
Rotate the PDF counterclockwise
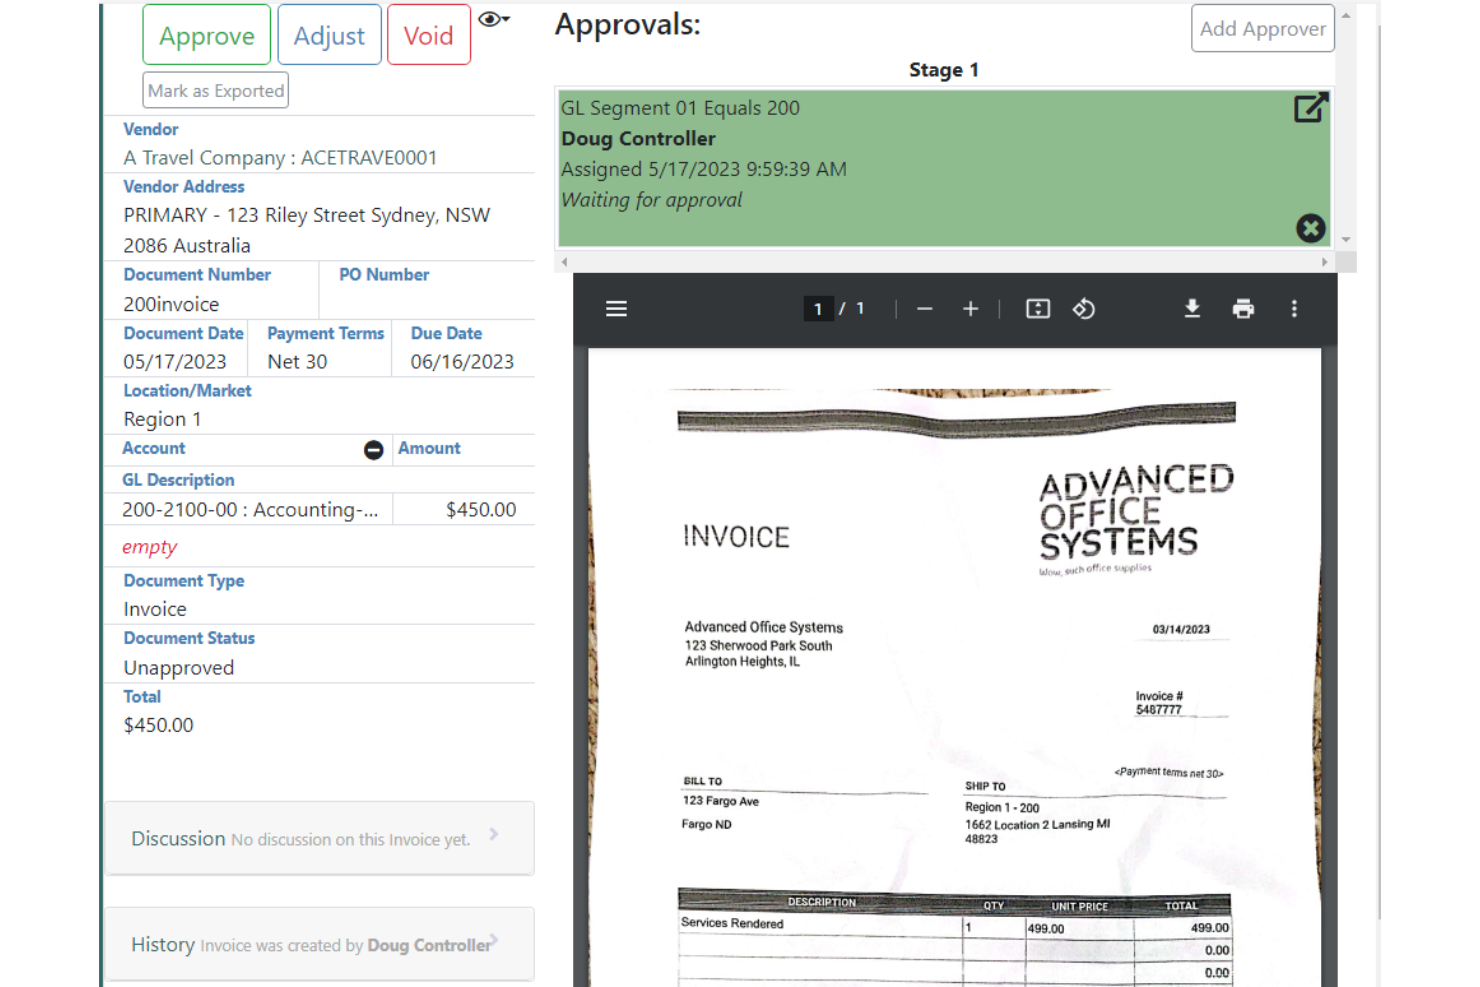(1084, 309)
